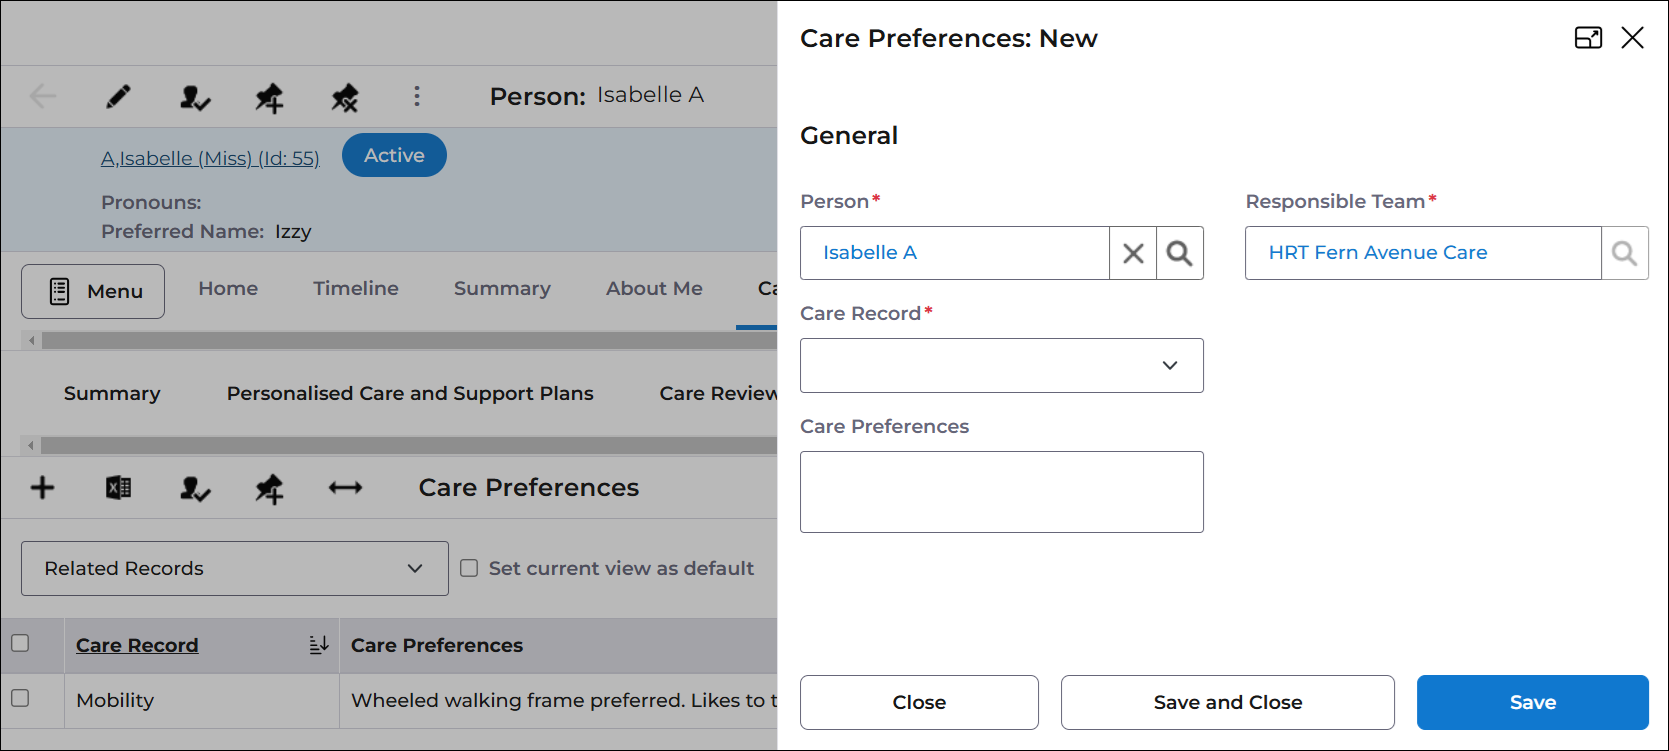Screen dimensions: 1669x751
Task: Export the list with the Excel icon
Action: 118,488
